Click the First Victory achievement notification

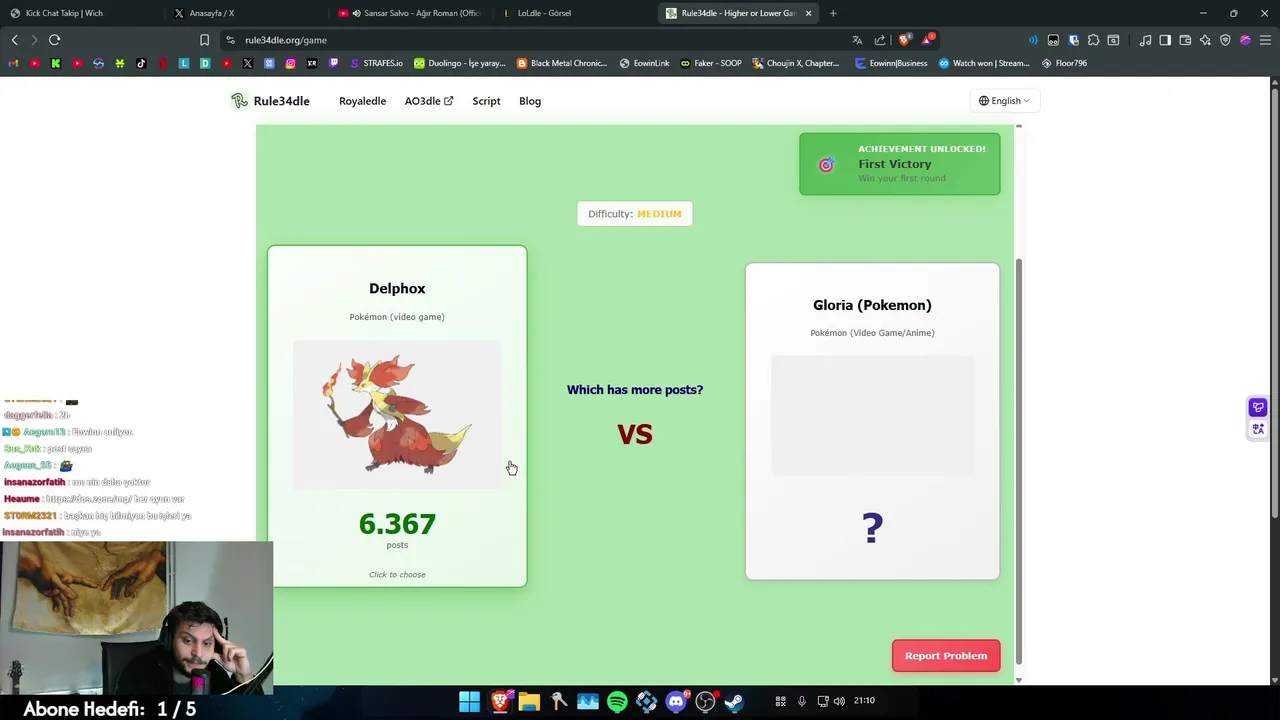pyautogui.click(x=899, y=164)
